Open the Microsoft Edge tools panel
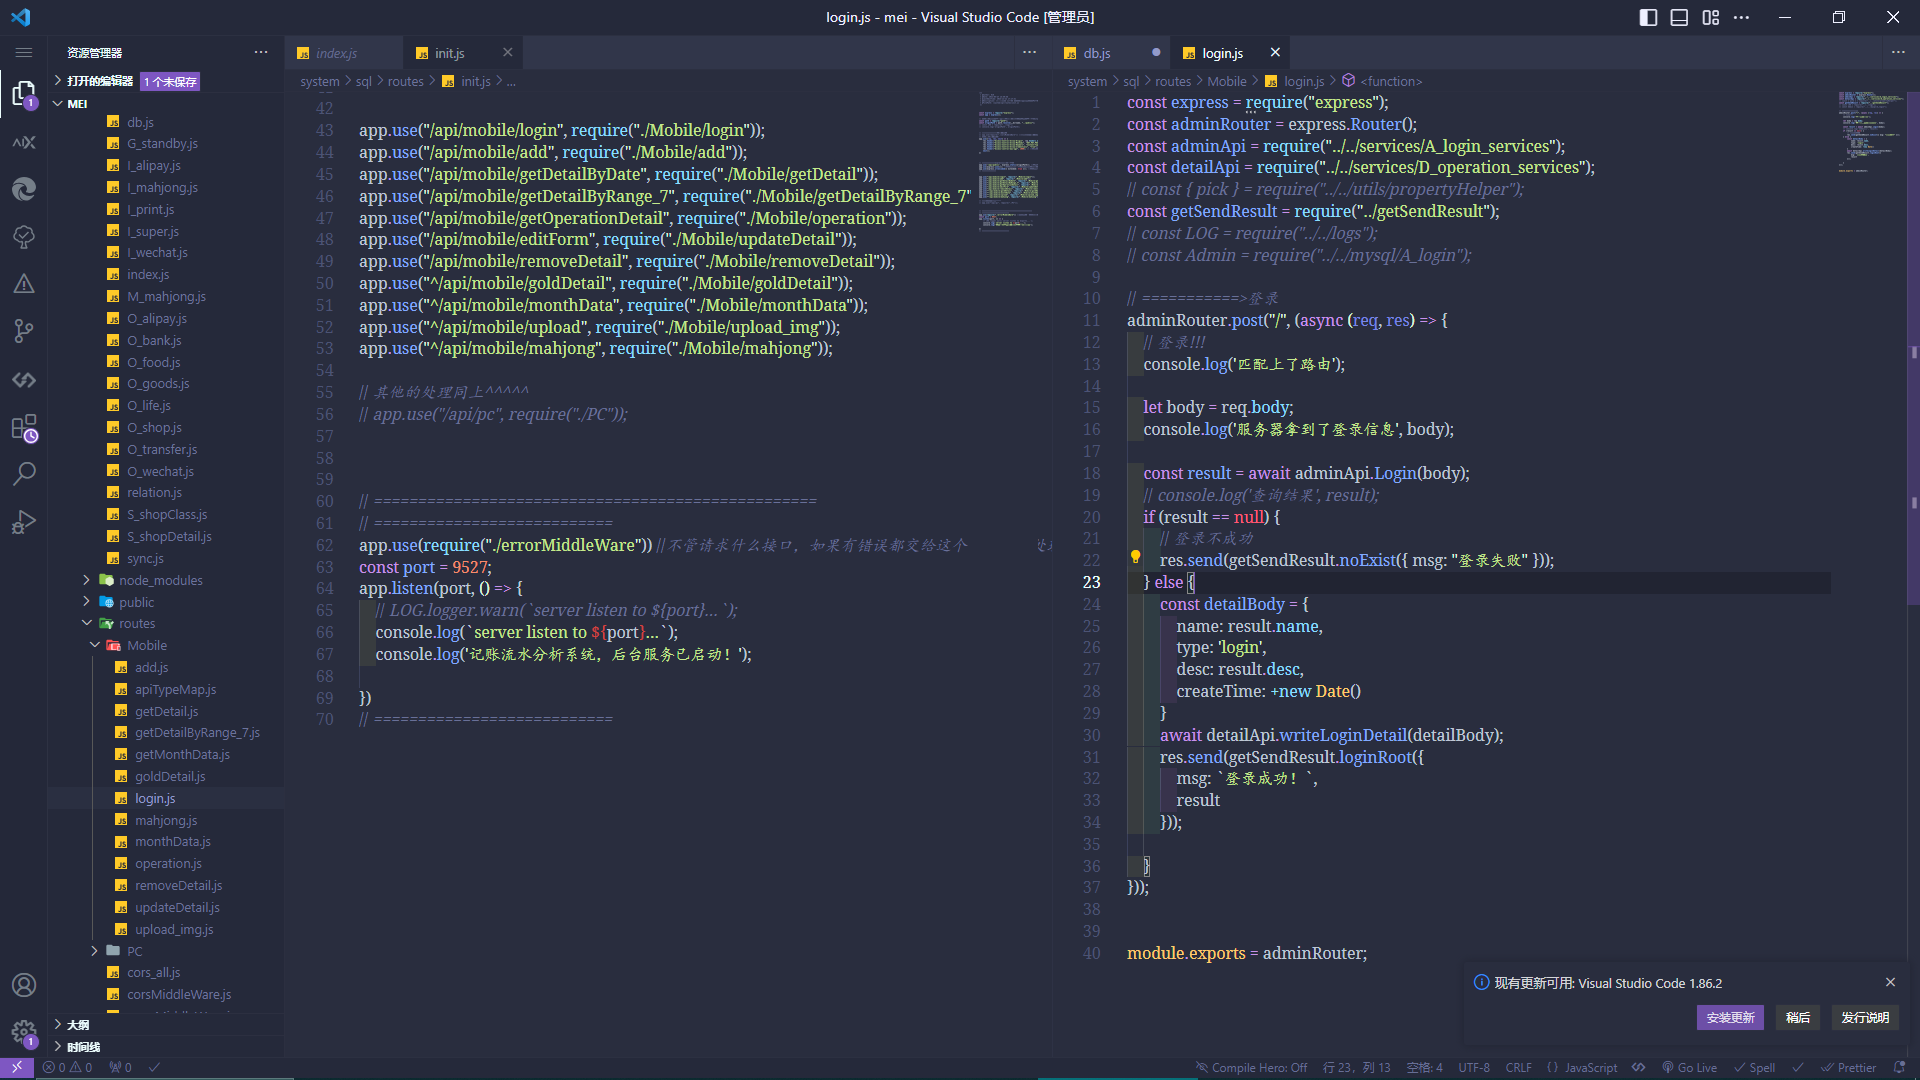Viewport: 1920px width, 1080px height. click(x=24, y=189)
